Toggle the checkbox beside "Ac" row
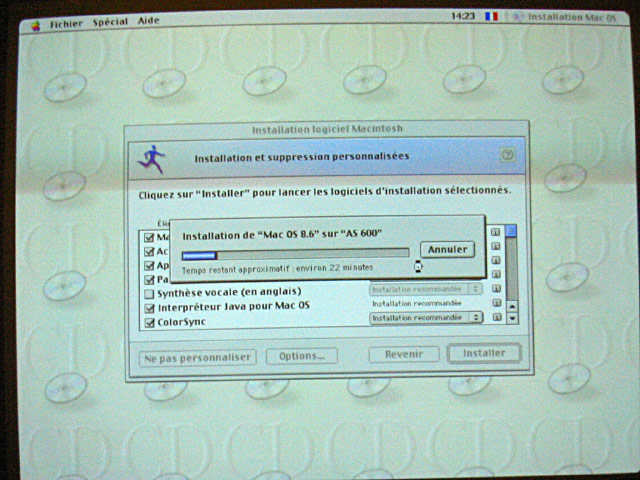 click(x=149, y=251)
